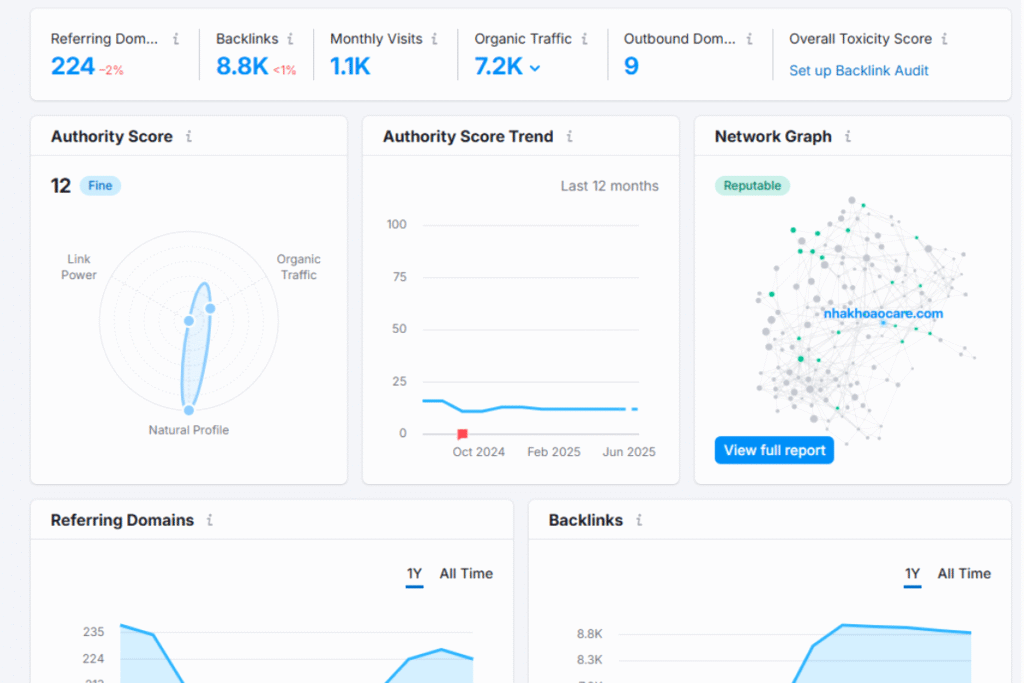Click info icon beside Backlinks metric

(x=290, y=39)
